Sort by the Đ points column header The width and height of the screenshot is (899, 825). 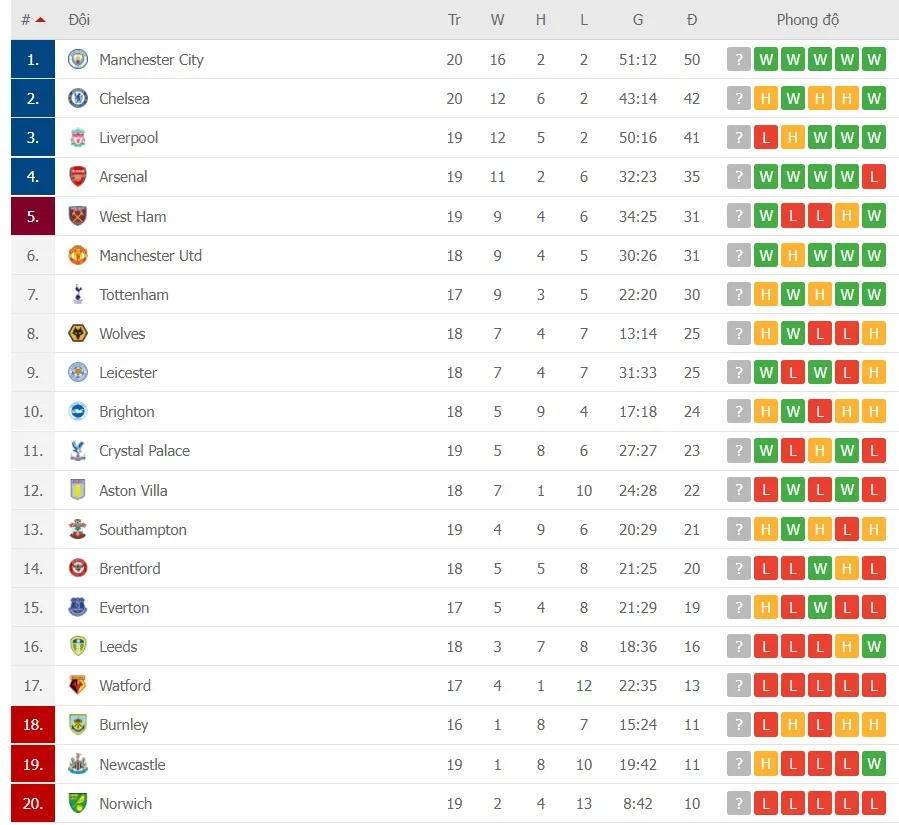point(691,19)
